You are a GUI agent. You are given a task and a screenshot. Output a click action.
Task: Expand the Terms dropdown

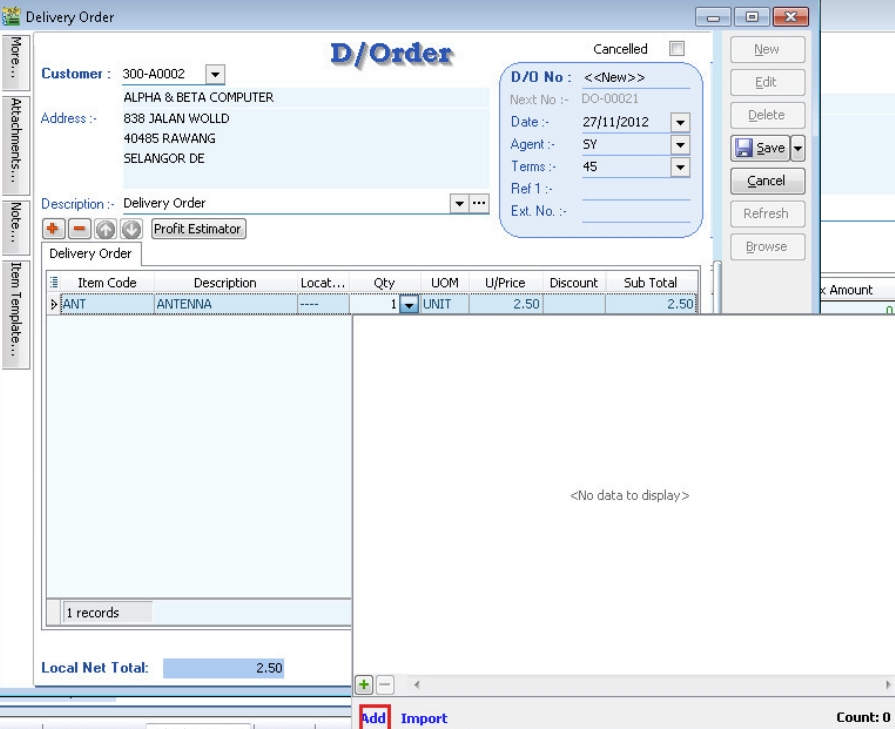pos(680,167)
